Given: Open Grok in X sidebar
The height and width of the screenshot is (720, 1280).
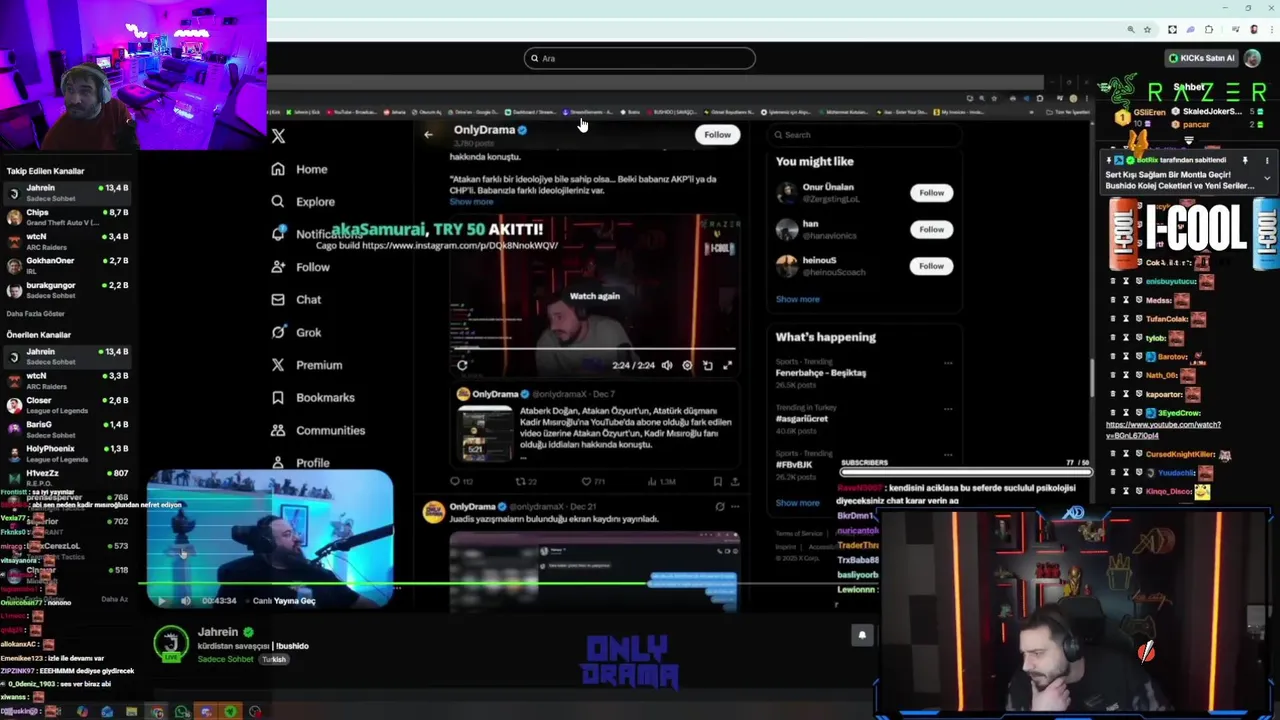Looking at the screenshot, I should click(296, 332).
